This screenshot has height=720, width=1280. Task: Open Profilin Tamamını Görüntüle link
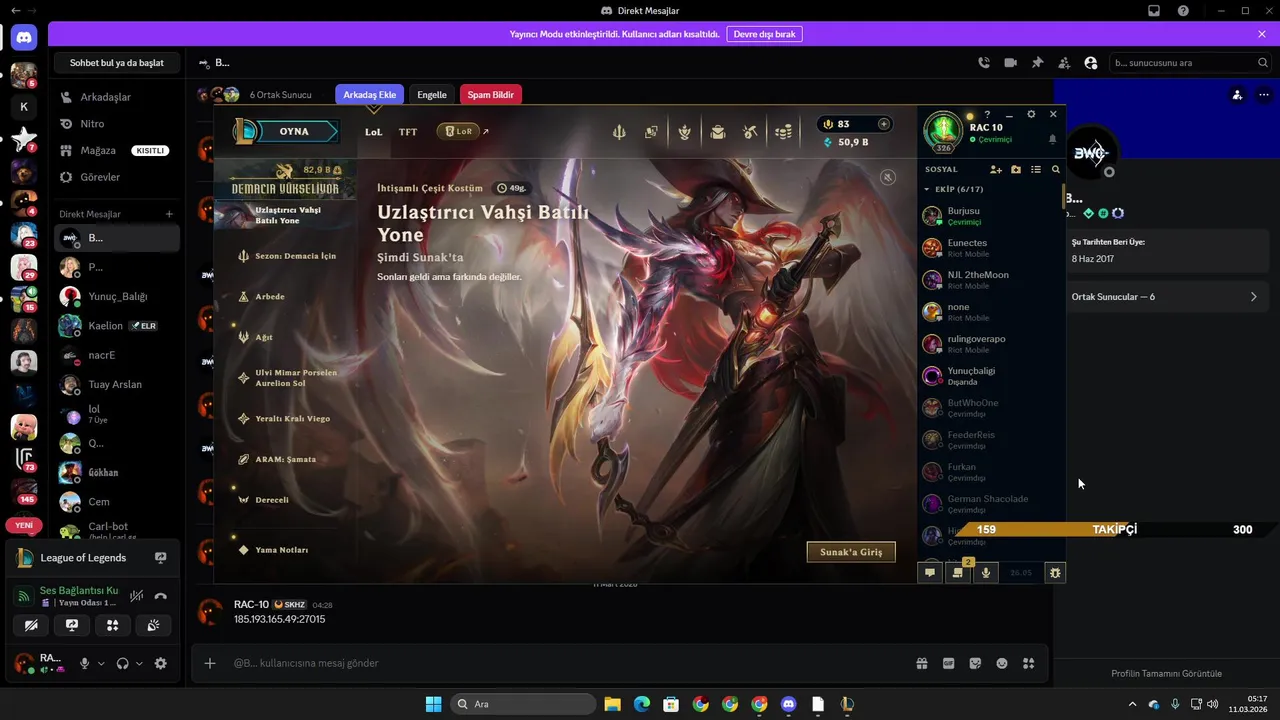coord(1166,673)
